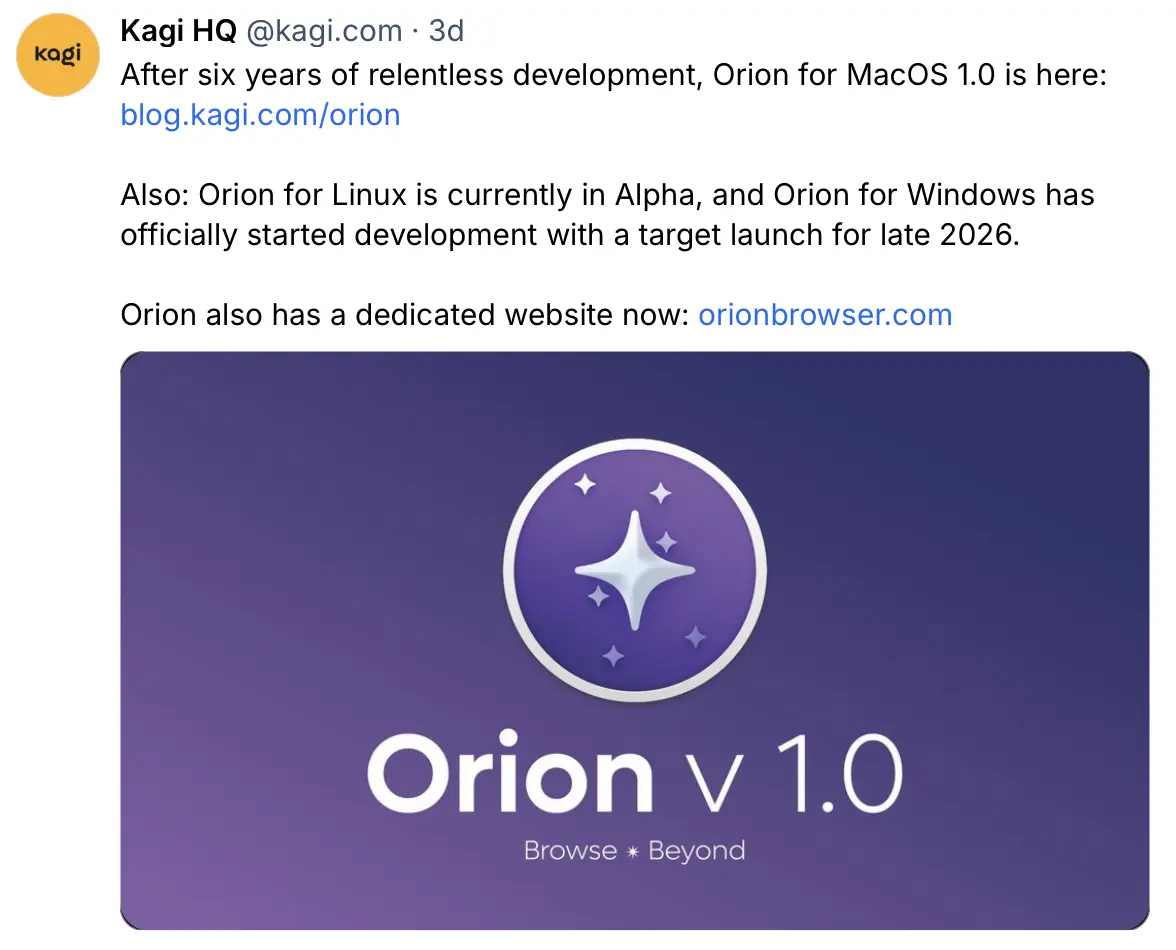Click the yellow Kagi profile avatar
This screenshot has height=950, width=1176.
[x=57, y=55]
